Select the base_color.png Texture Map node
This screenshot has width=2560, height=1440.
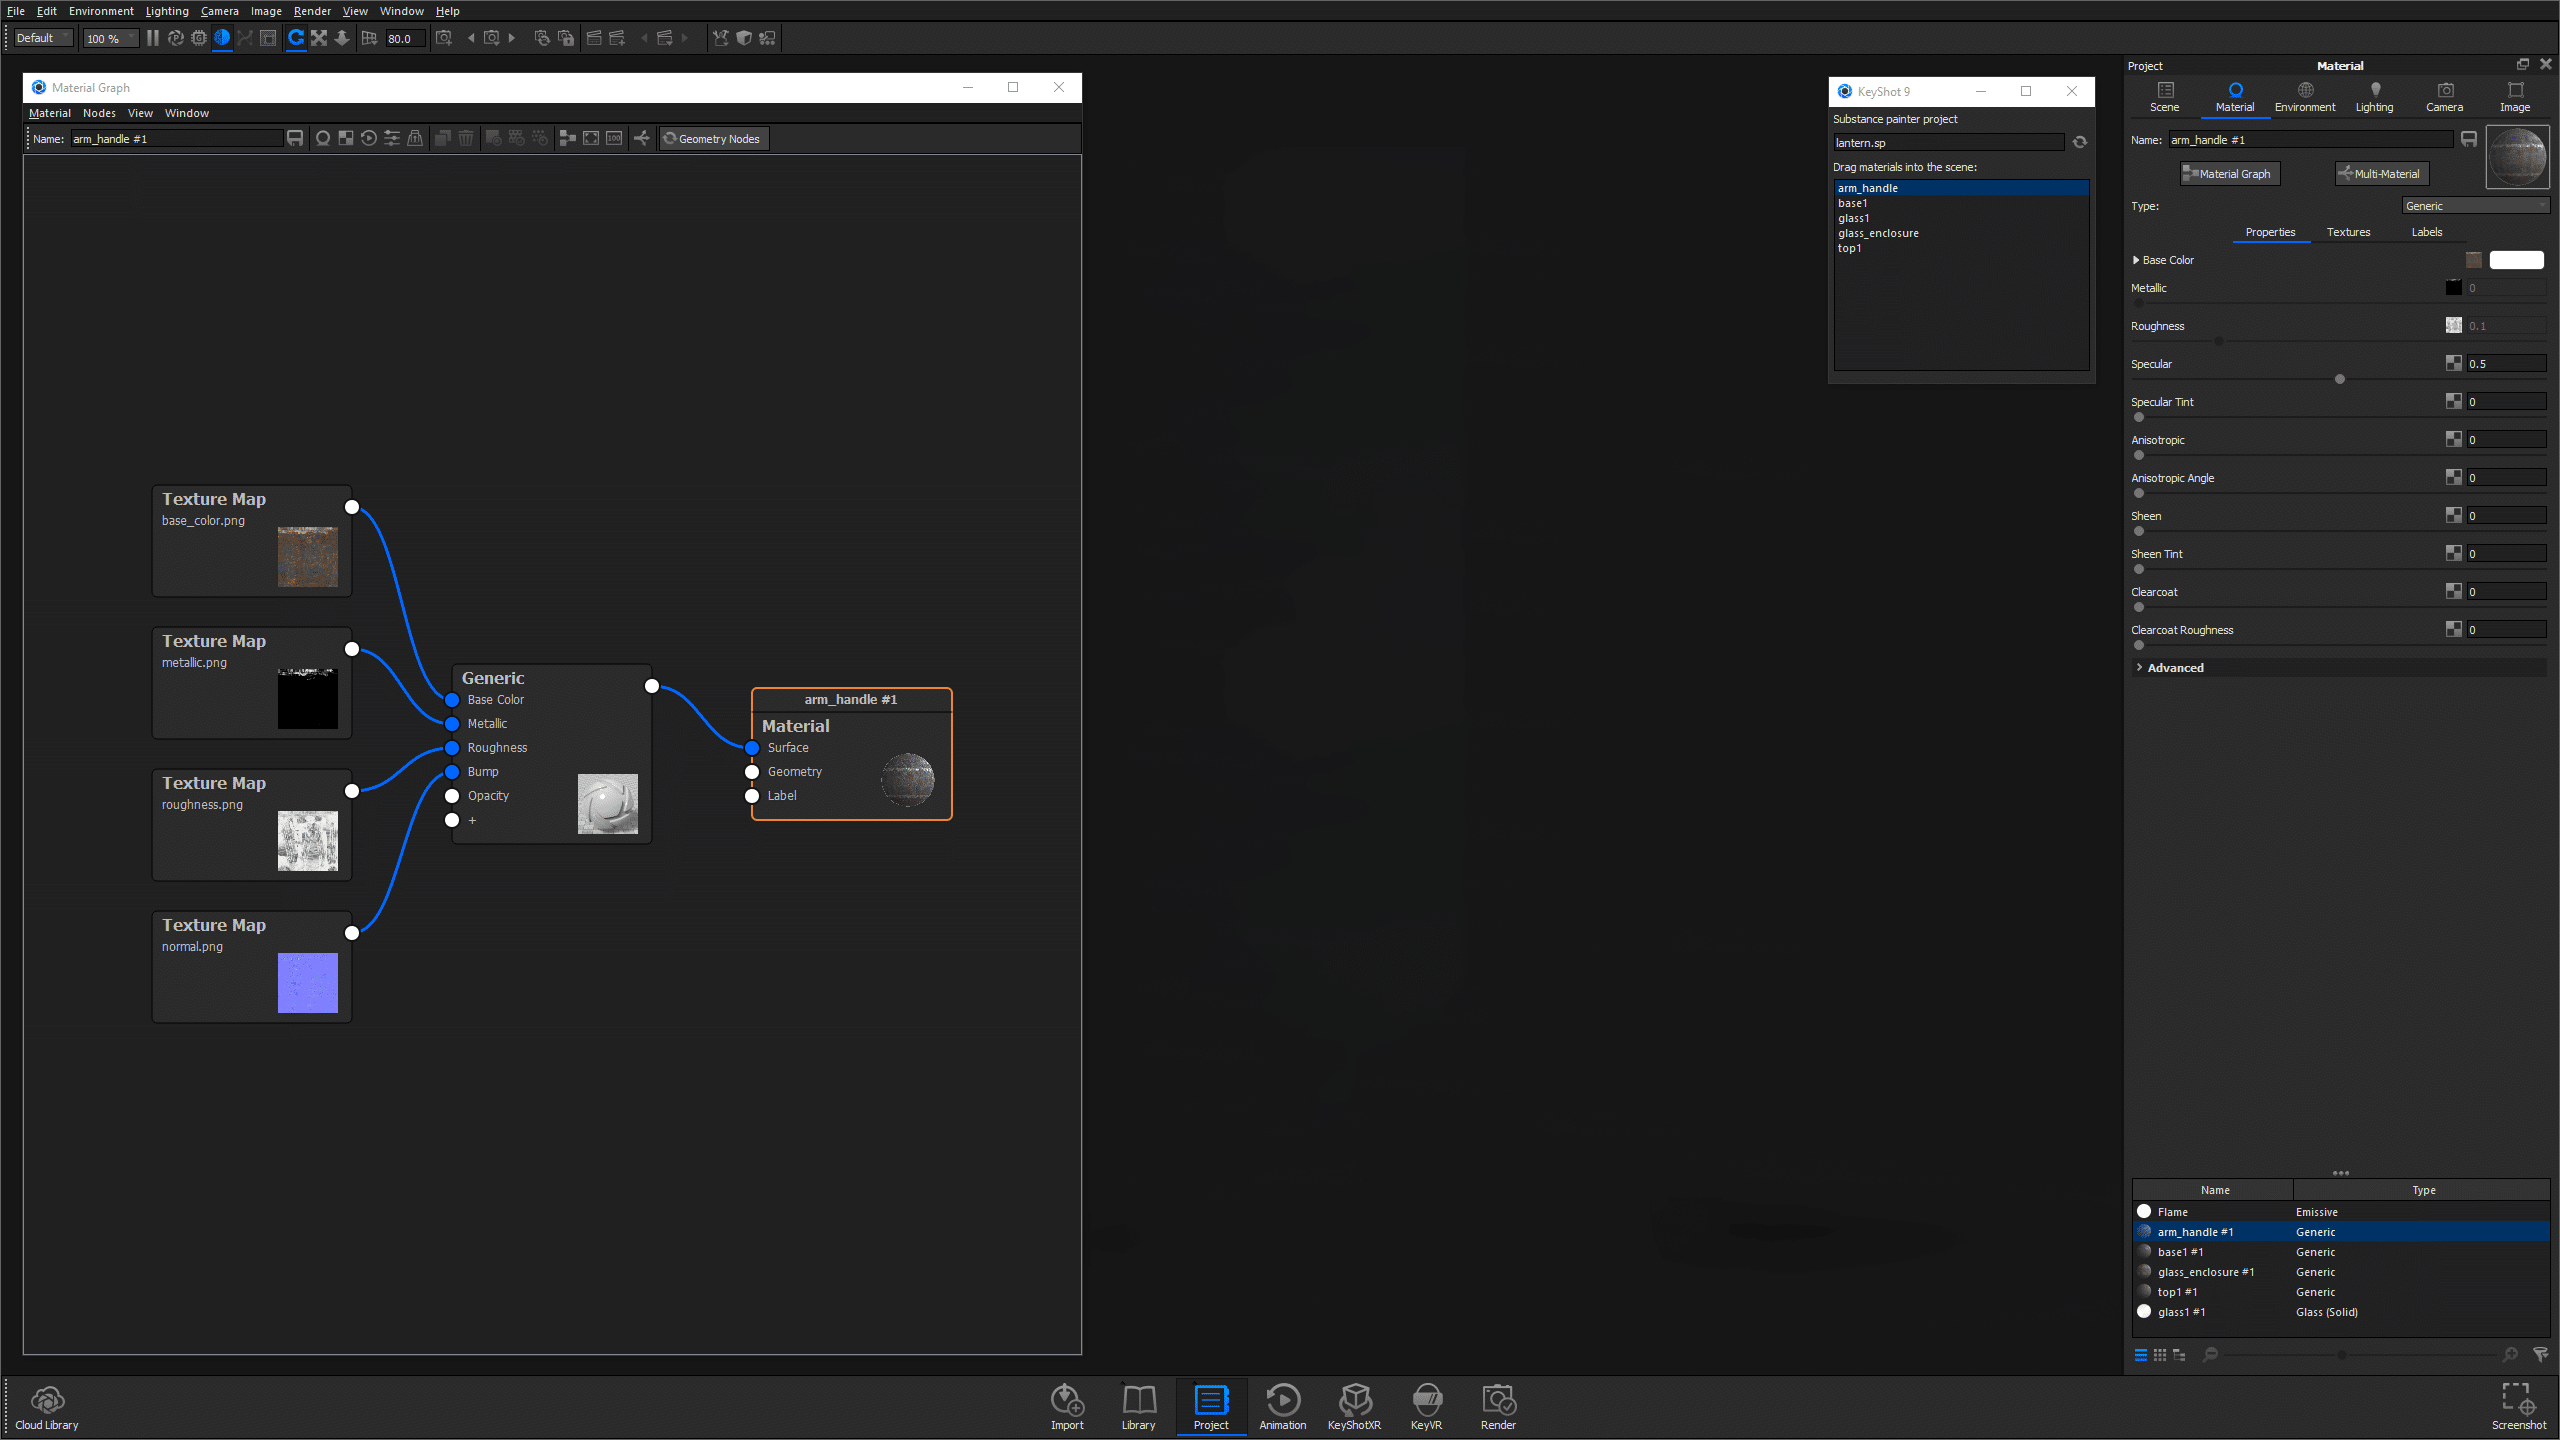[x=252, y=541]
